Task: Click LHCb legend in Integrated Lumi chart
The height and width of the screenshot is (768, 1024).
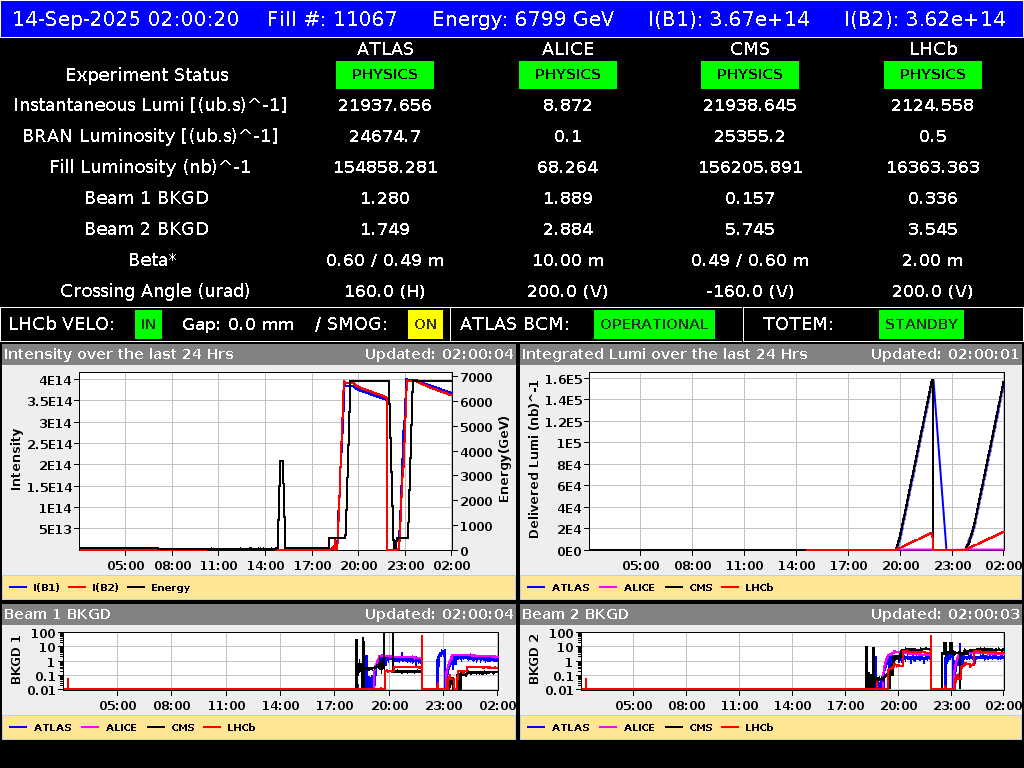Action: [x=748, y=587]
